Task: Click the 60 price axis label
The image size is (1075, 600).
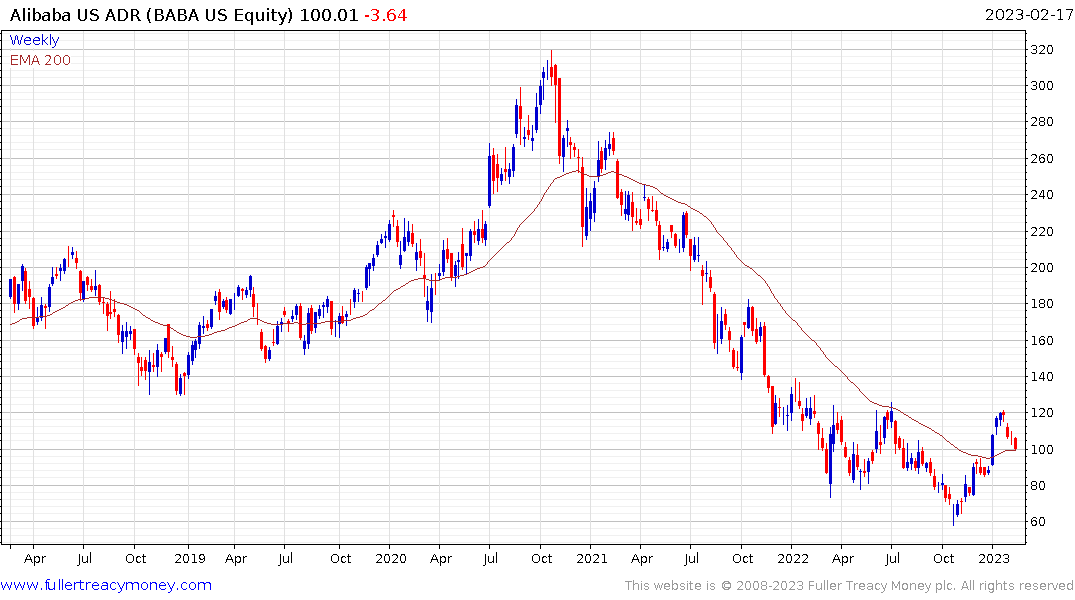Action: (1038, 522)
